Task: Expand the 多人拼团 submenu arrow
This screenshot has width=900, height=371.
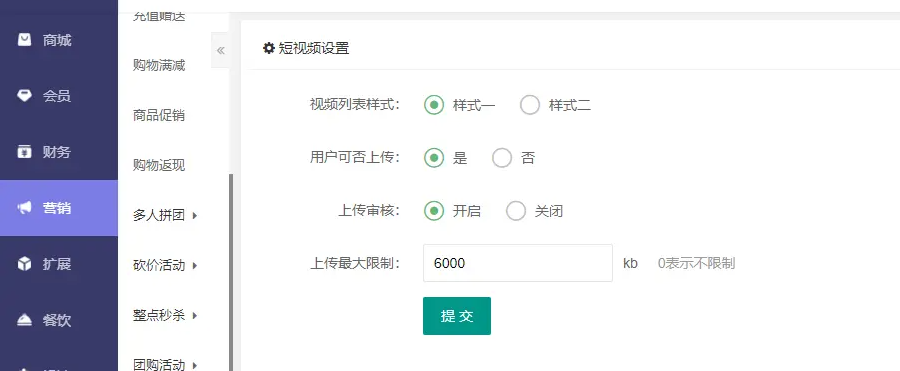Action: [x=195, y=216]
